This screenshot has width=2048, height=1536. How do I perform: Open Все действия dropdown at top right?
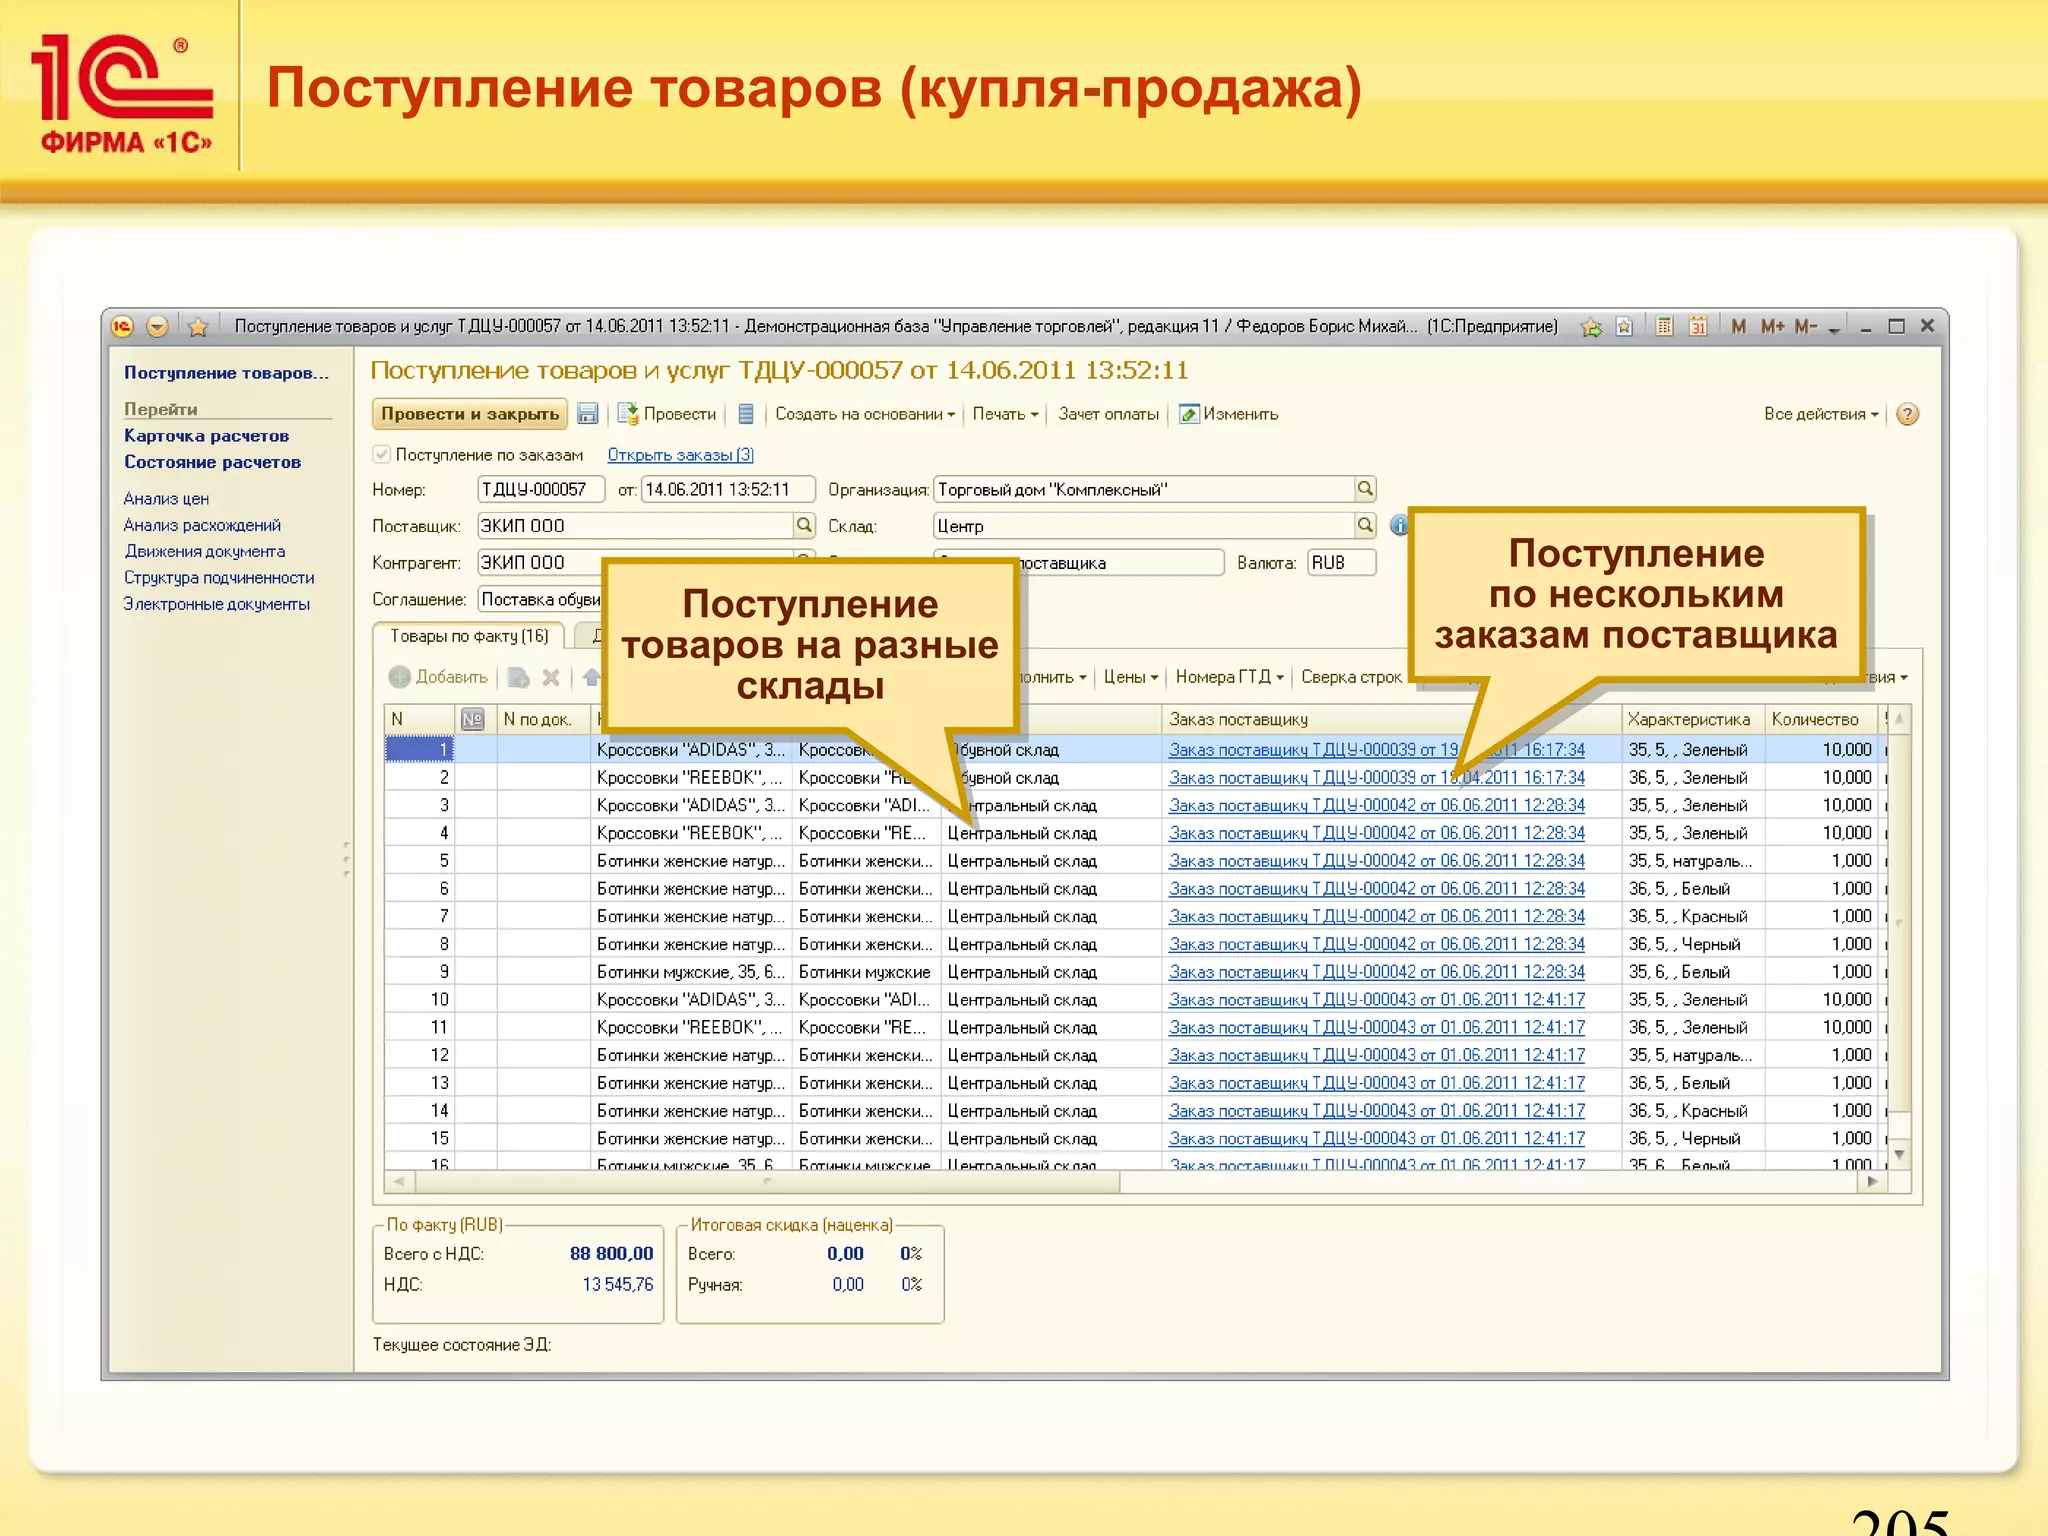(1821, 414)
